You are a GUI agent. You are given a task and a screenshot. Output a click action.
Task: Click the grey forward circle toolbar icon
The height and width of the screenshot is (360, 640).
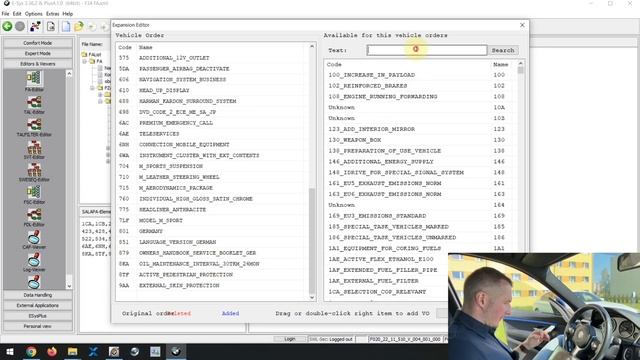20,27
